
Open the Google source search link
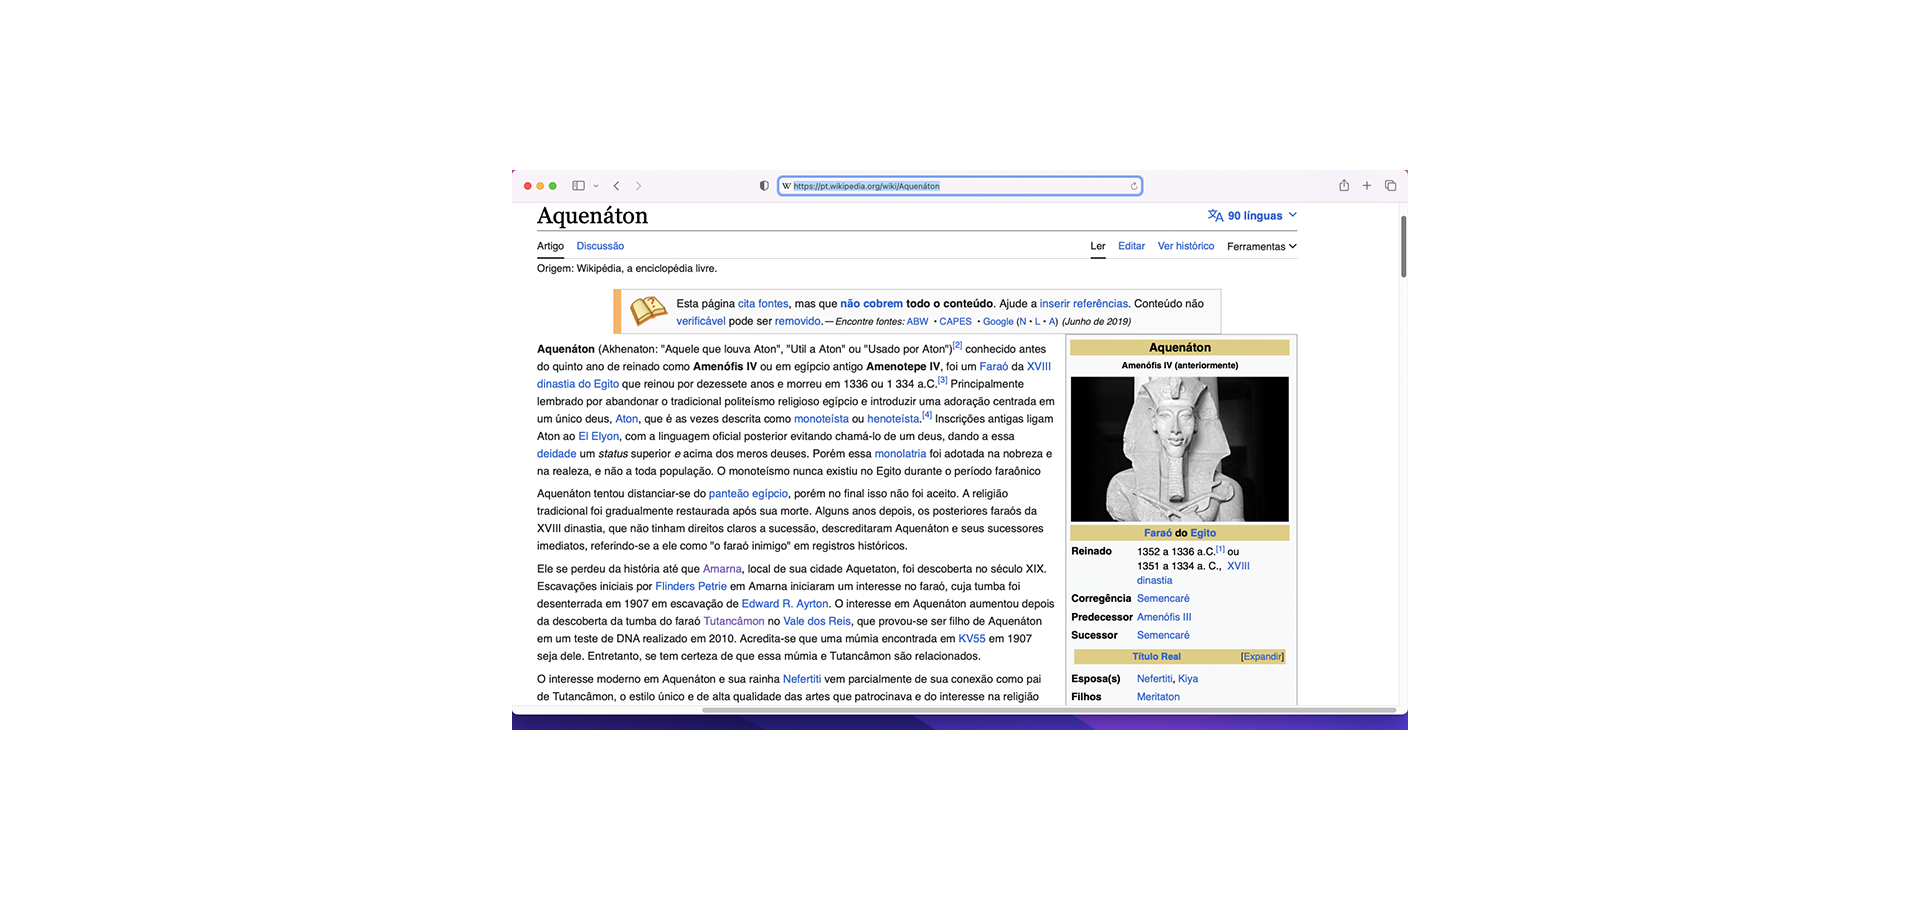click(998, 322)
